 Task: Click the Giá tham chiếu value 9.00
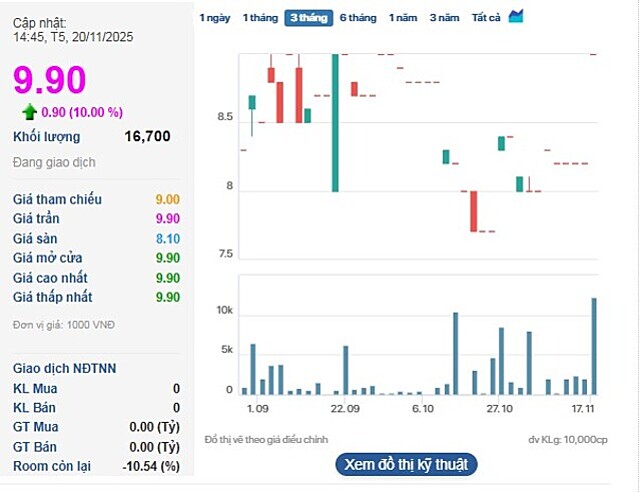[167, 200]
